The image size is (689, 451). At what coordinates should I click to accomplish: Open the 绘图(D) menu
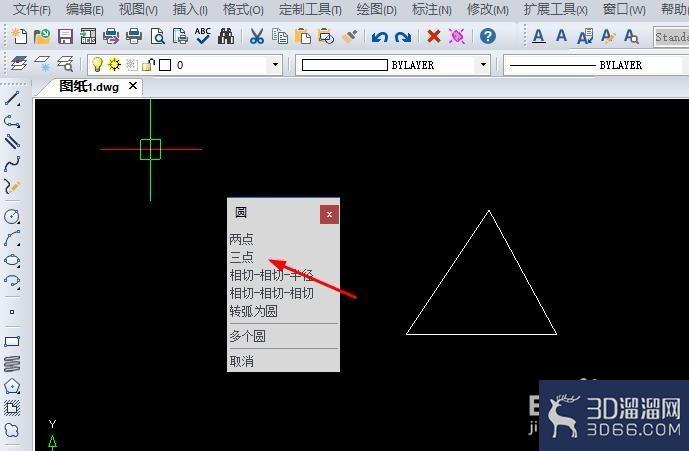[377, 9]
